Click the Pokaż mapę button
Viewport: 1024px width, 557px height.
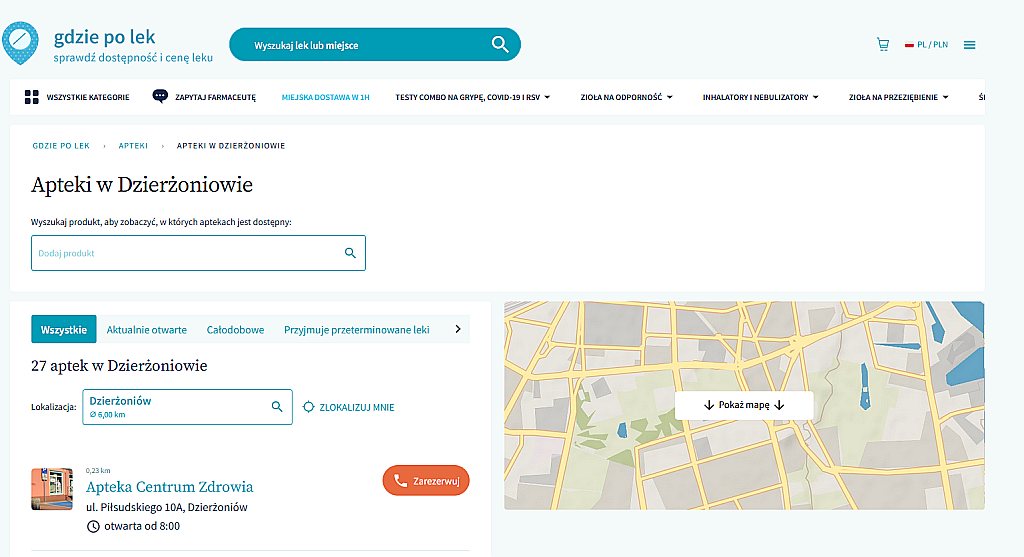(744, 405)
